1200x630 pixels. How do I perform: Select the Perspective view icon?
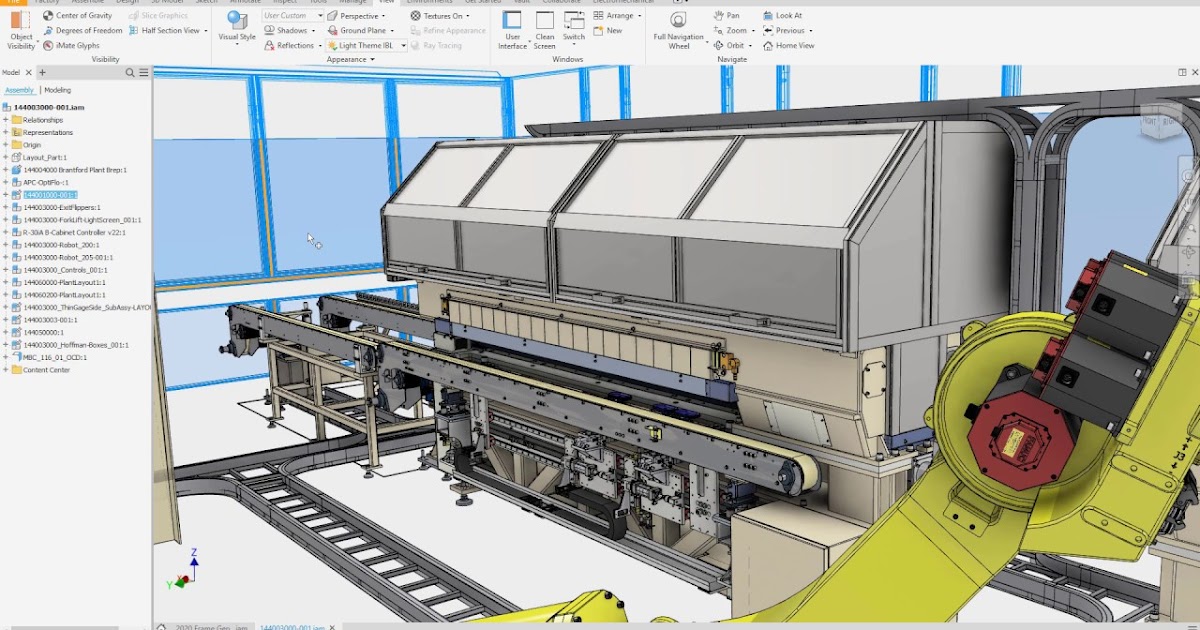pyautogui.click(x=333, y=16)
